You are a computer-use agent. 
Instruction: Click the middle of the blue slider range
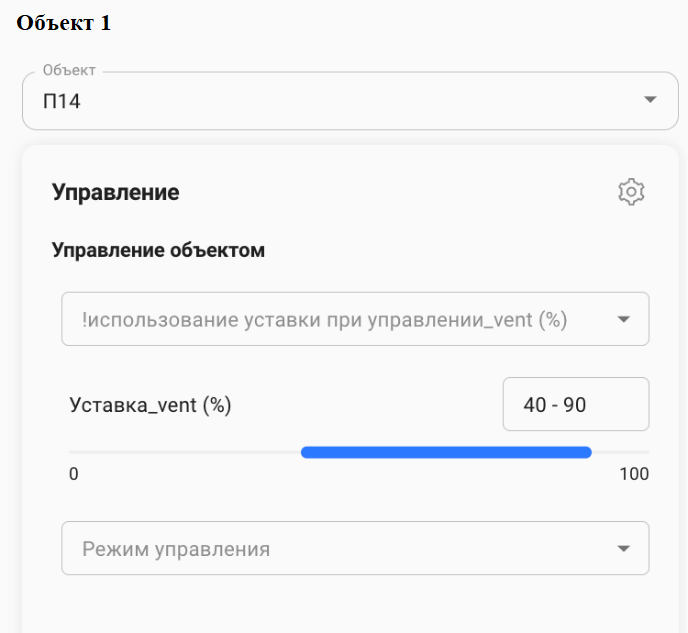tap(446, 453)
